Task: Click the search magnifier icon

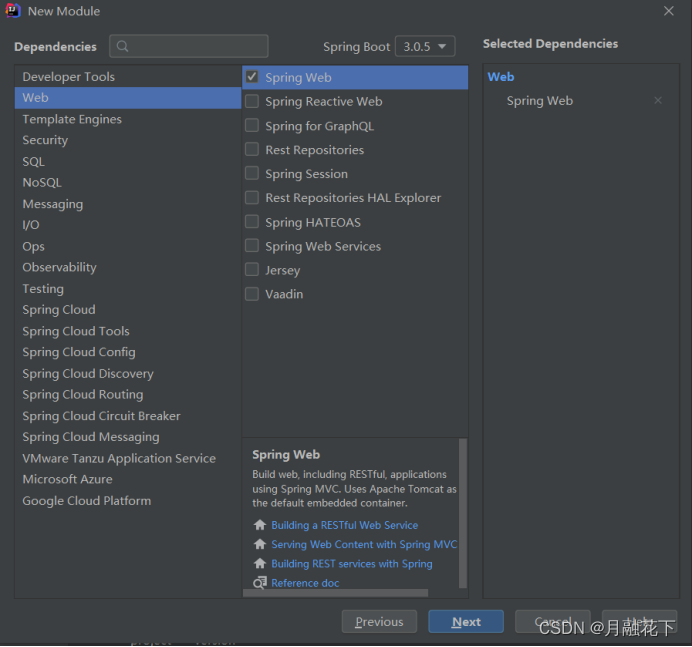Action: 123,46
